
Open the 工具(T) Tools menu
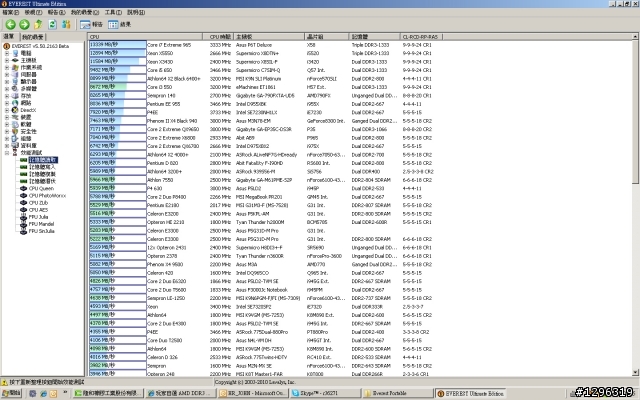(x=113, y=13)
